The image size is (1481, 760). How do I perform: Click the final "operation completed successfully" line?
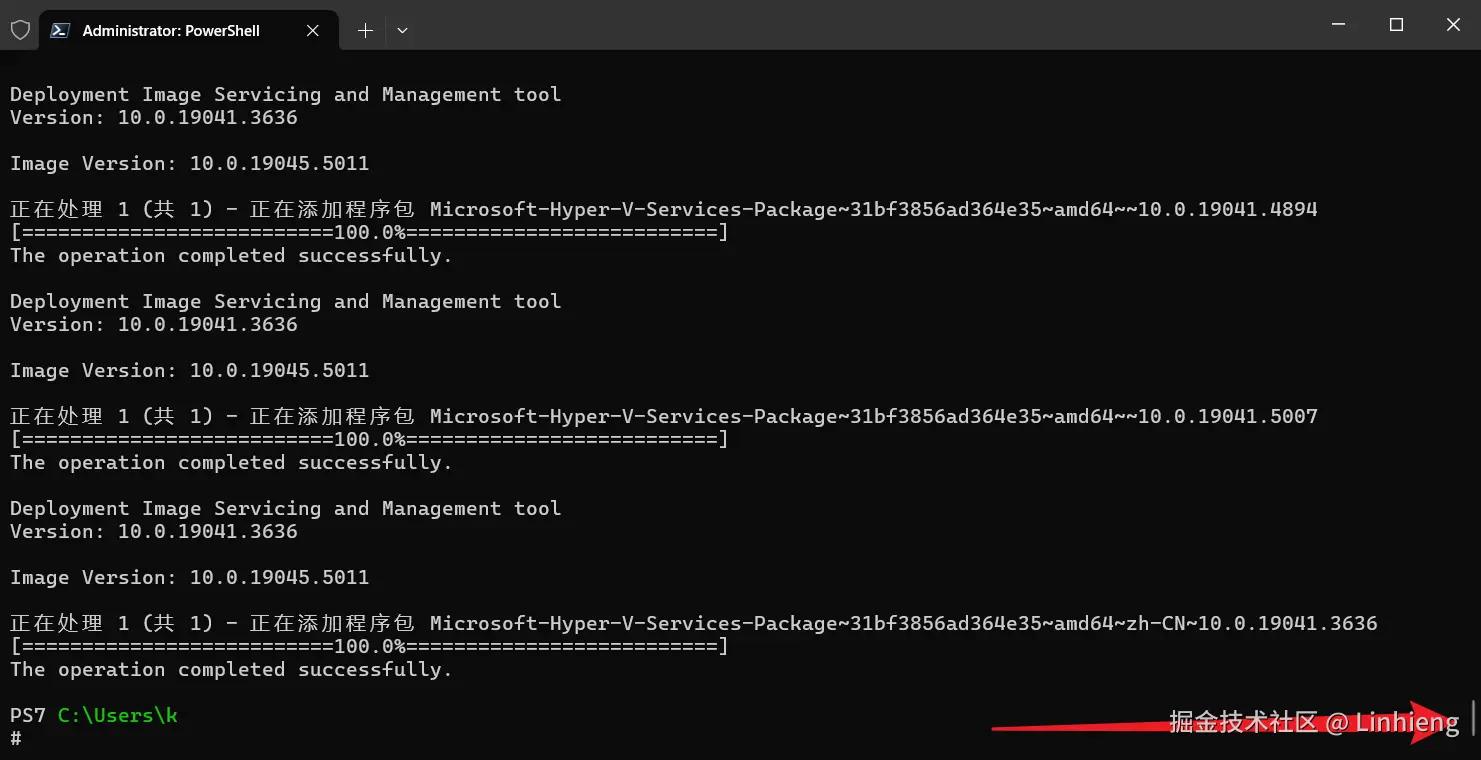[231, 669]
